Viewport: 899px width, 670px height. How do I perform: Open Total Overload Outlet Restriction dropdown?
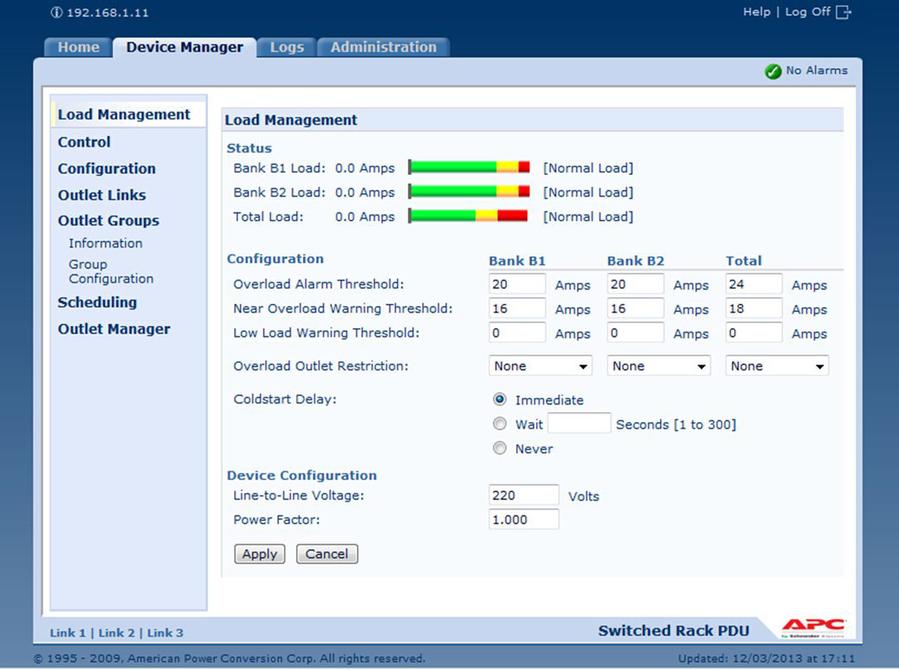776,366
